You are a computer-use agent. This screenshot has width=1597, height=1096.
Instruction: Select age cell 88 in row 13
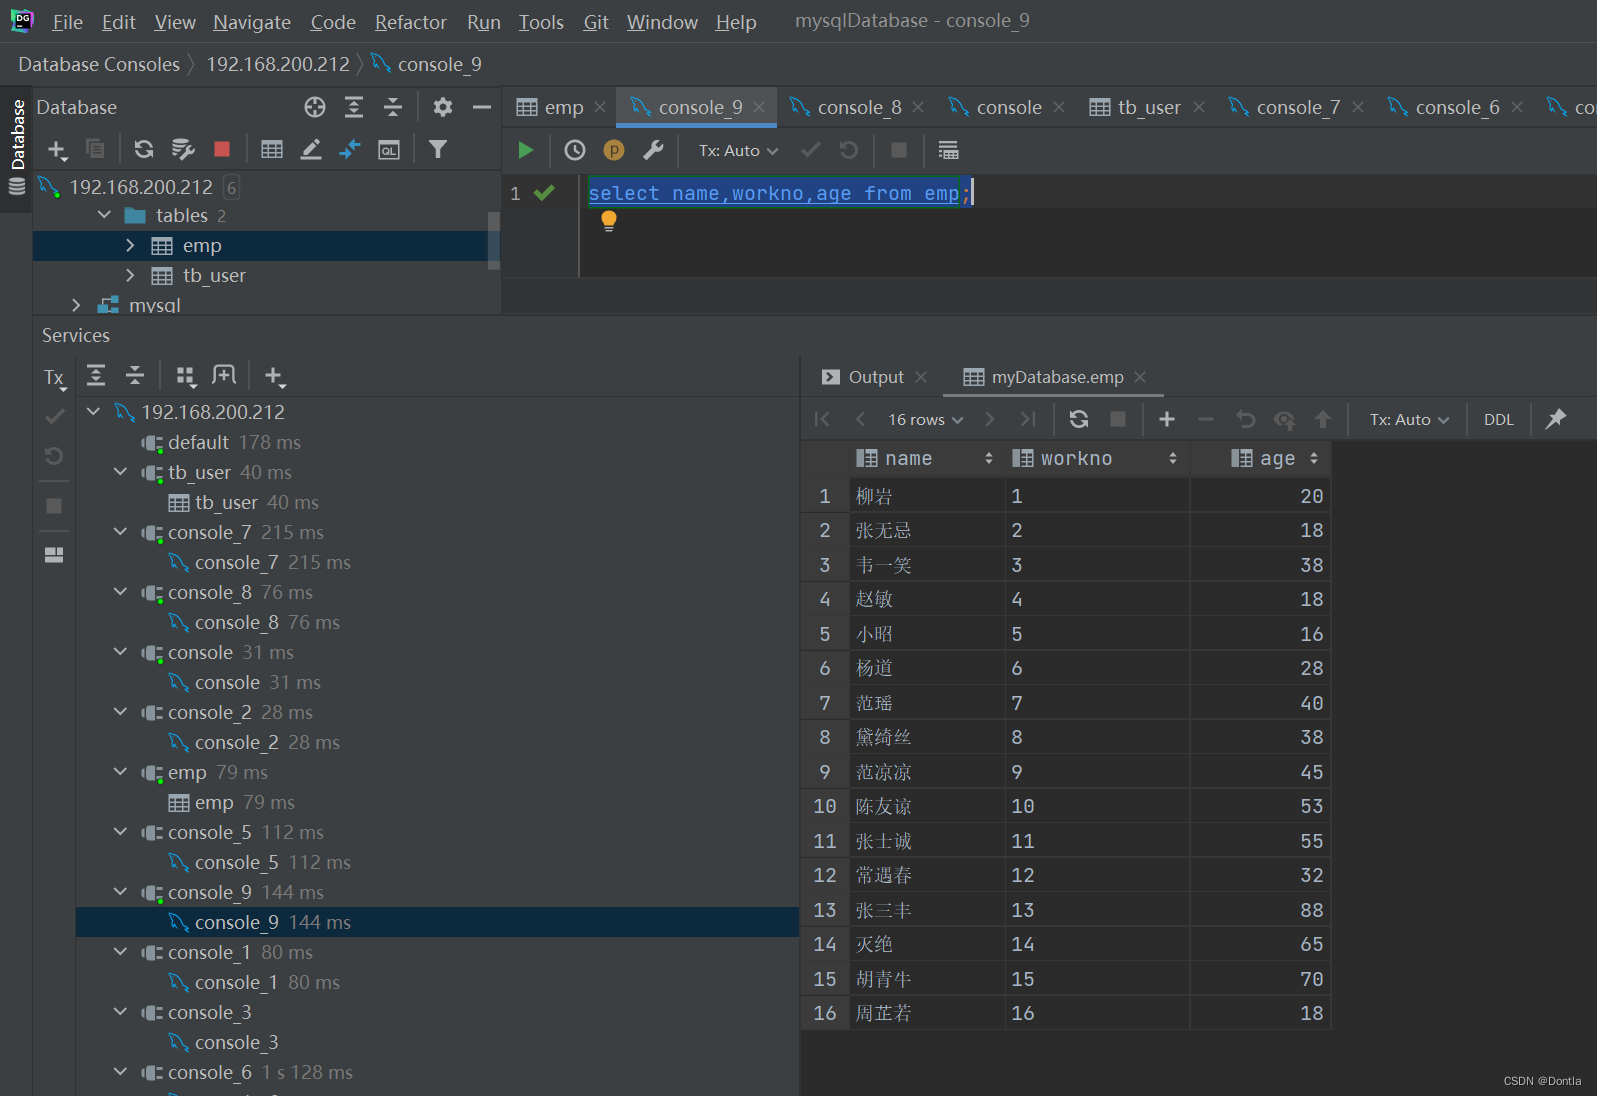point(1260,910)
